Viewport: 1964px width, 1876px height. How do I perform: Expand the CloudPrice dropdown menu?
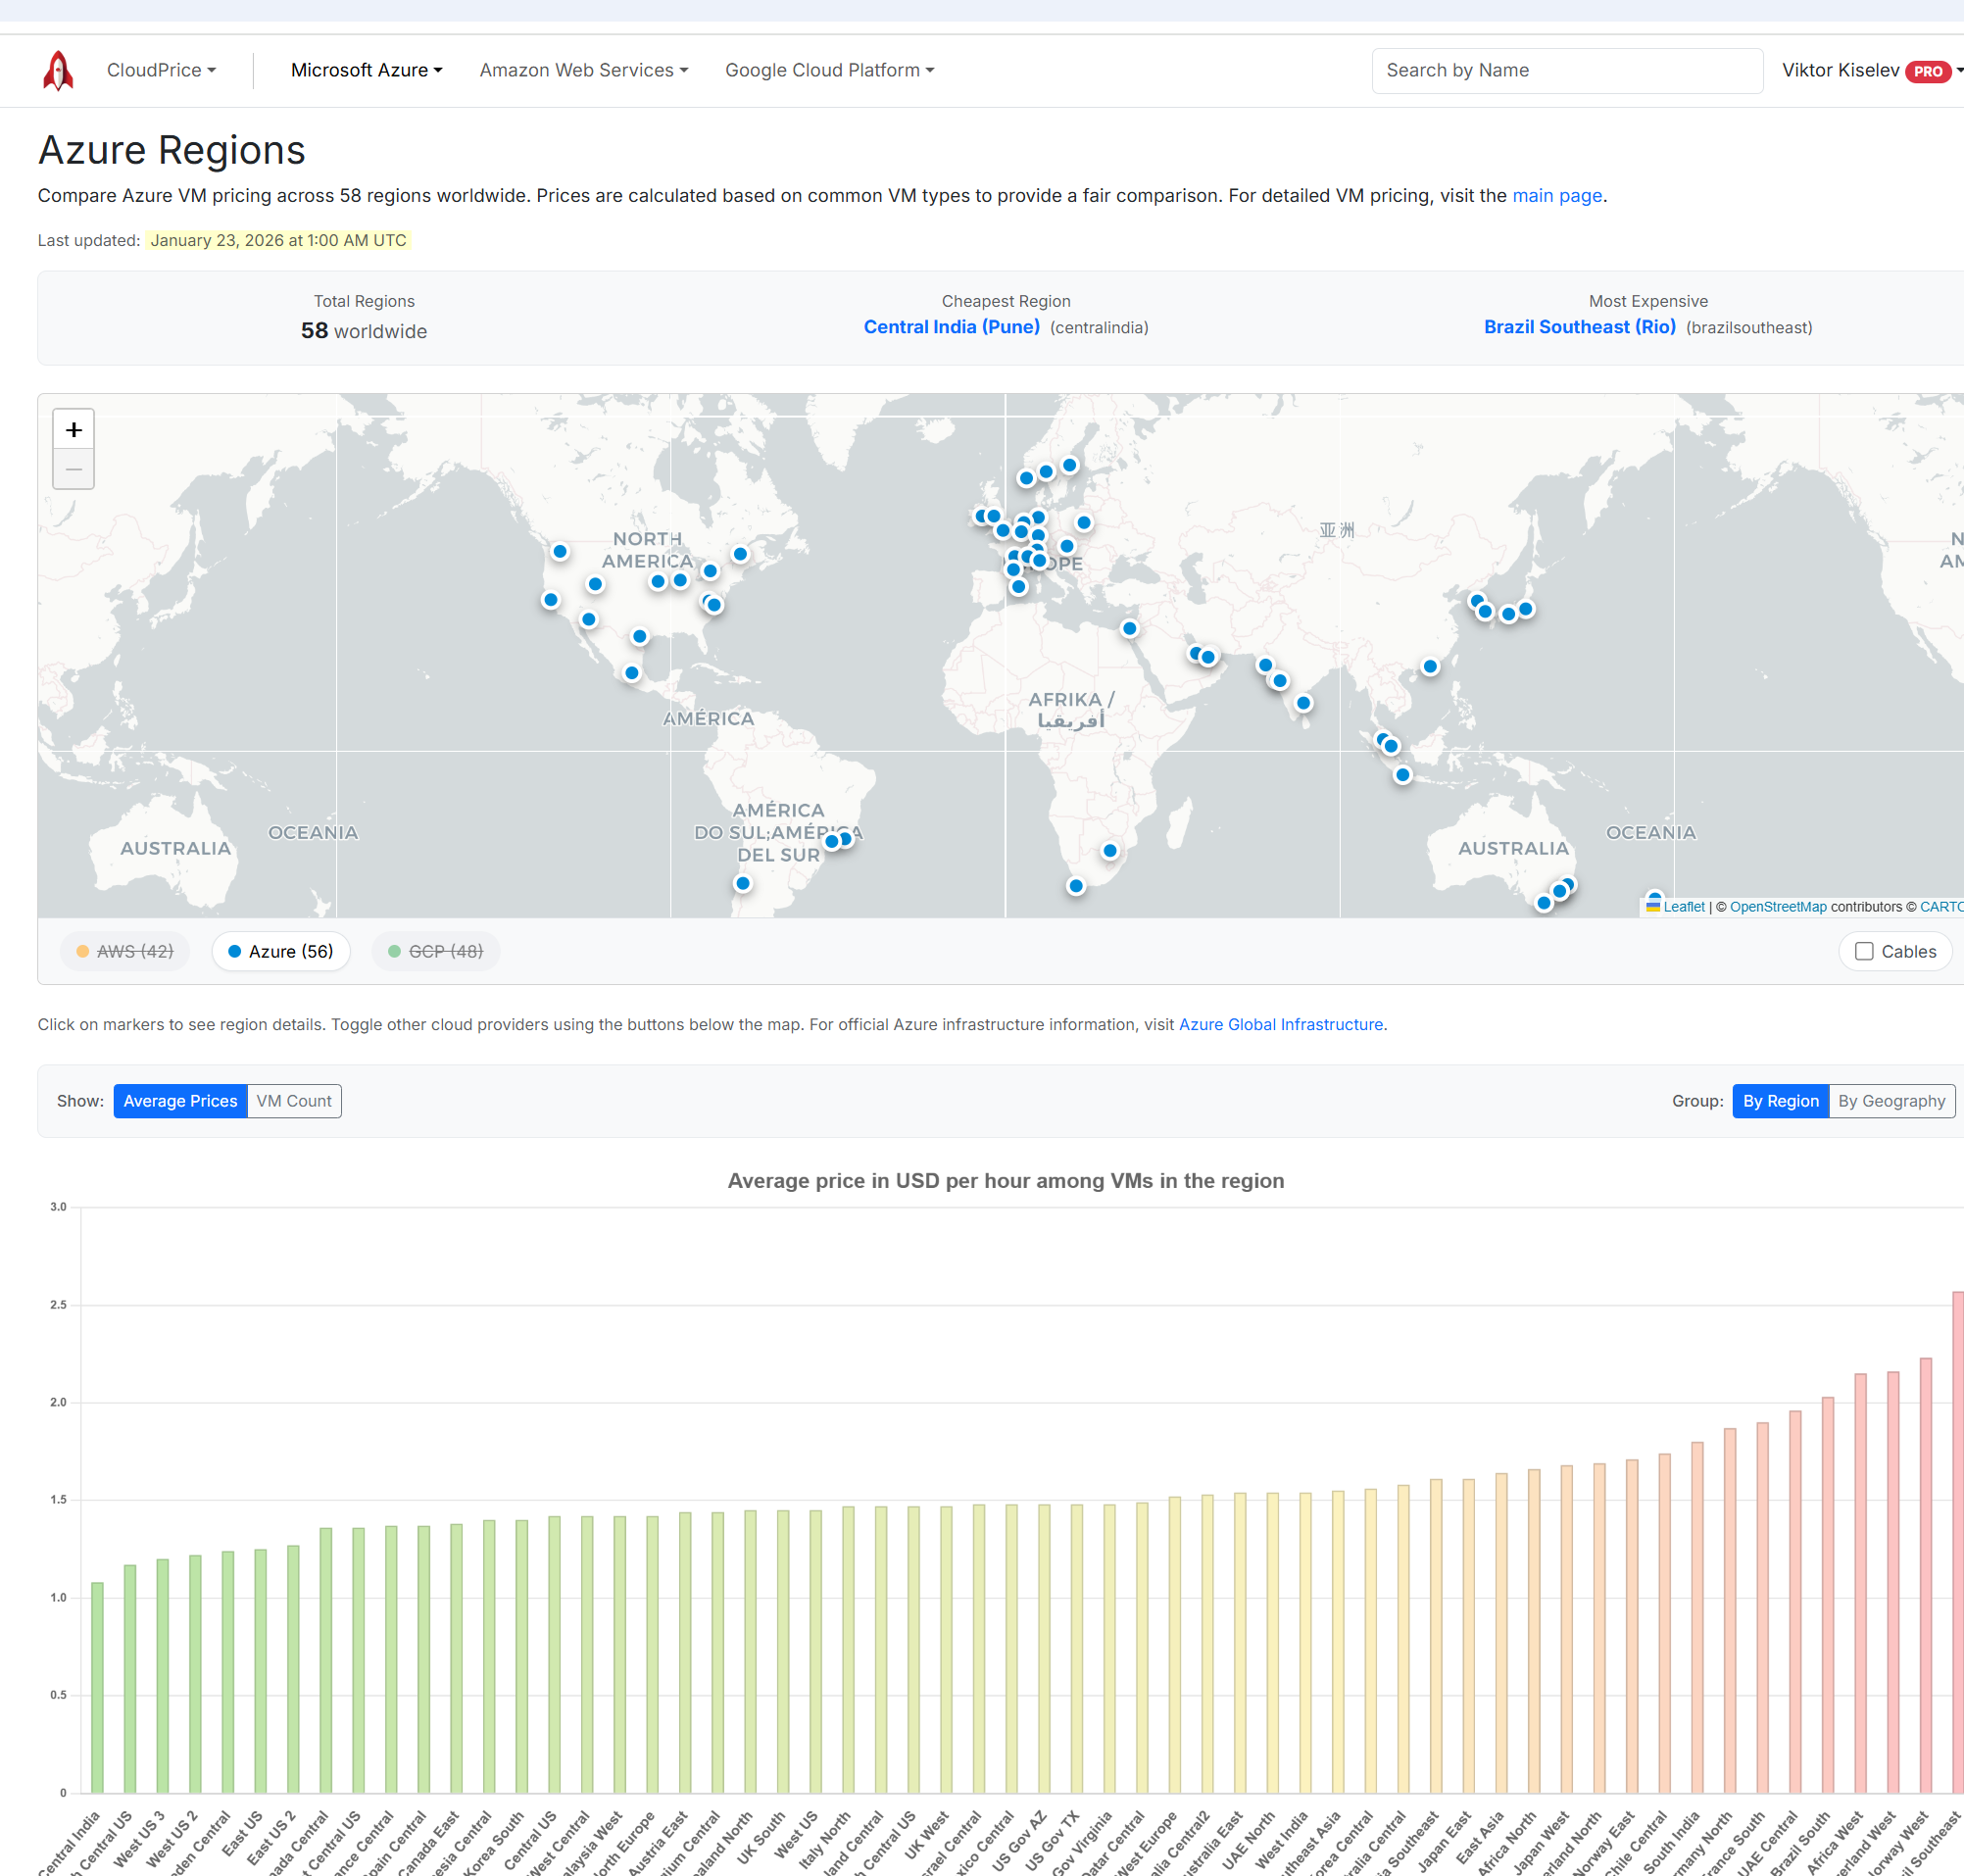pyautogui.click(x=161, y=70)
